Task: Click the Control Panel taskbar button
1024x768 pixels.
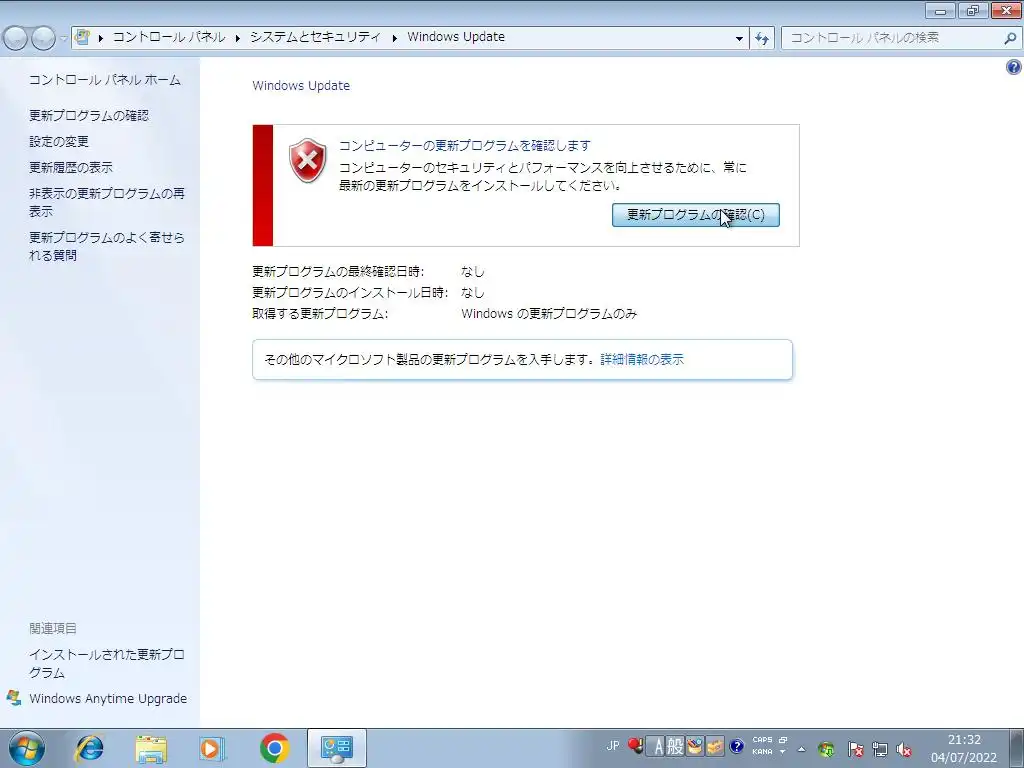Action: (336, 748)
